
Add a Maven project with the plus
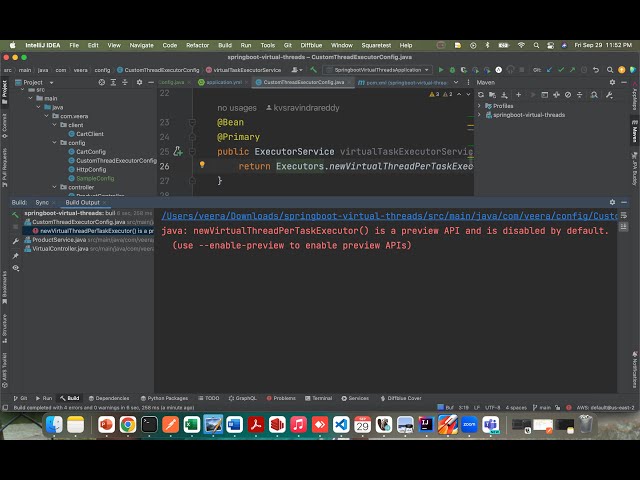(x=518, y=95)
